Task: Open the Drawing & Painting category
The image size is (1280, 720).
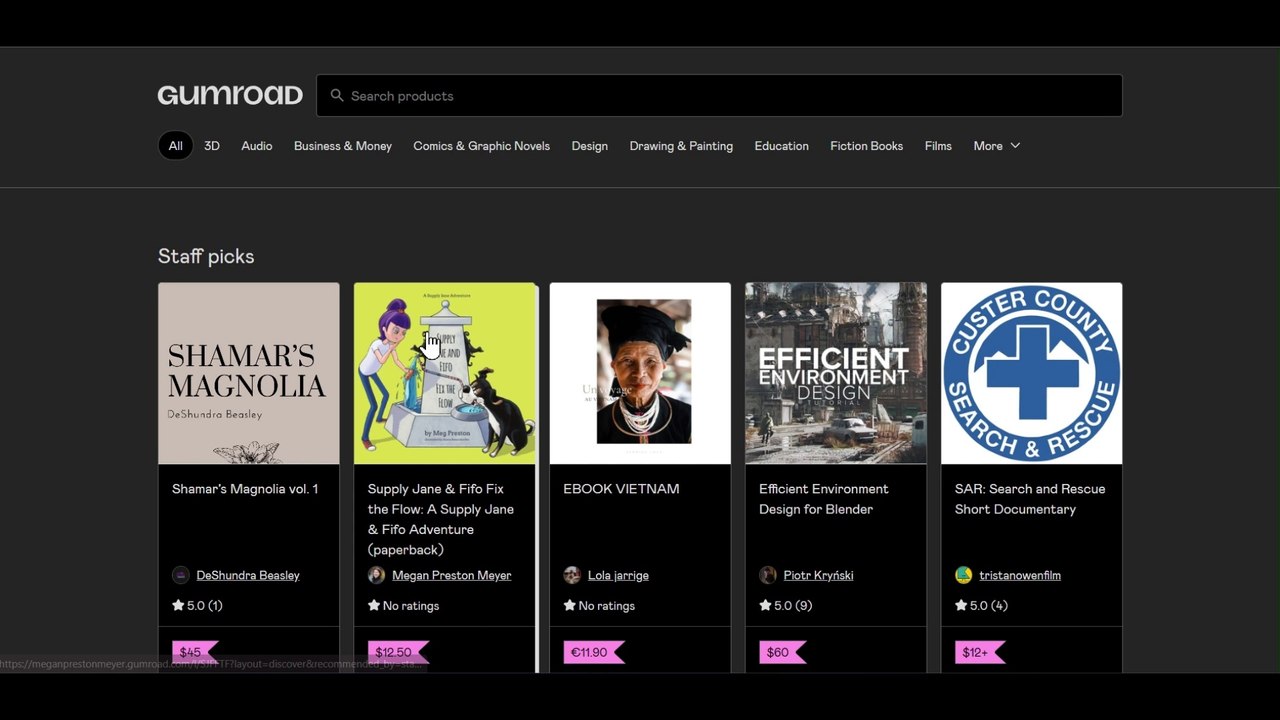Action: pos(681,146)
